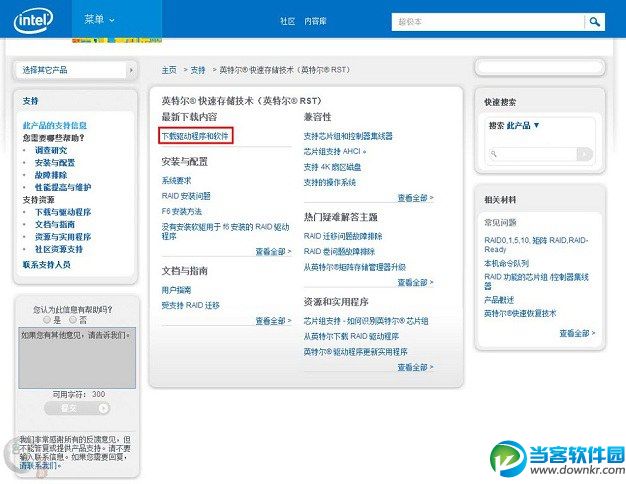The height and width of the screenshot is (484, 626).
Task: Open 英特尔快速恢复技术 link
Action: click(x=520, y=313)
